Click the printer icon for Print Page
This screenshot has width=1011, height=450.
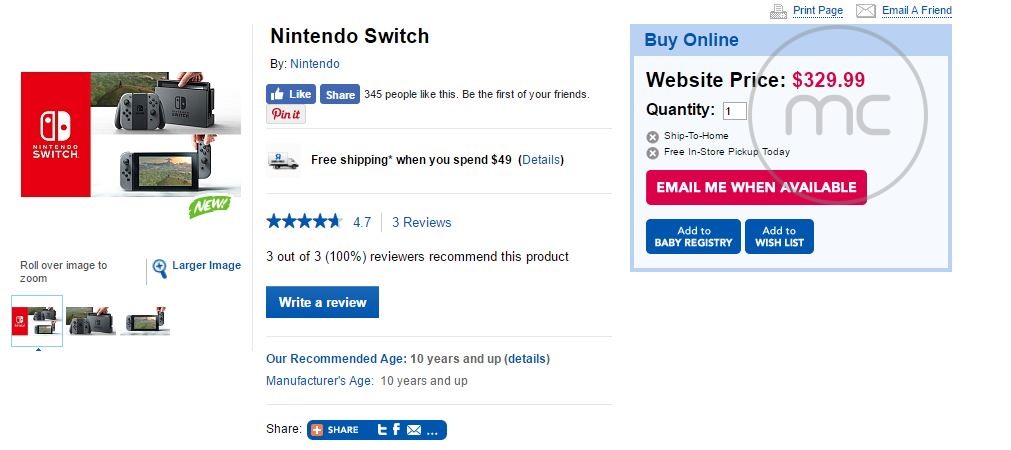coord(778,11)
